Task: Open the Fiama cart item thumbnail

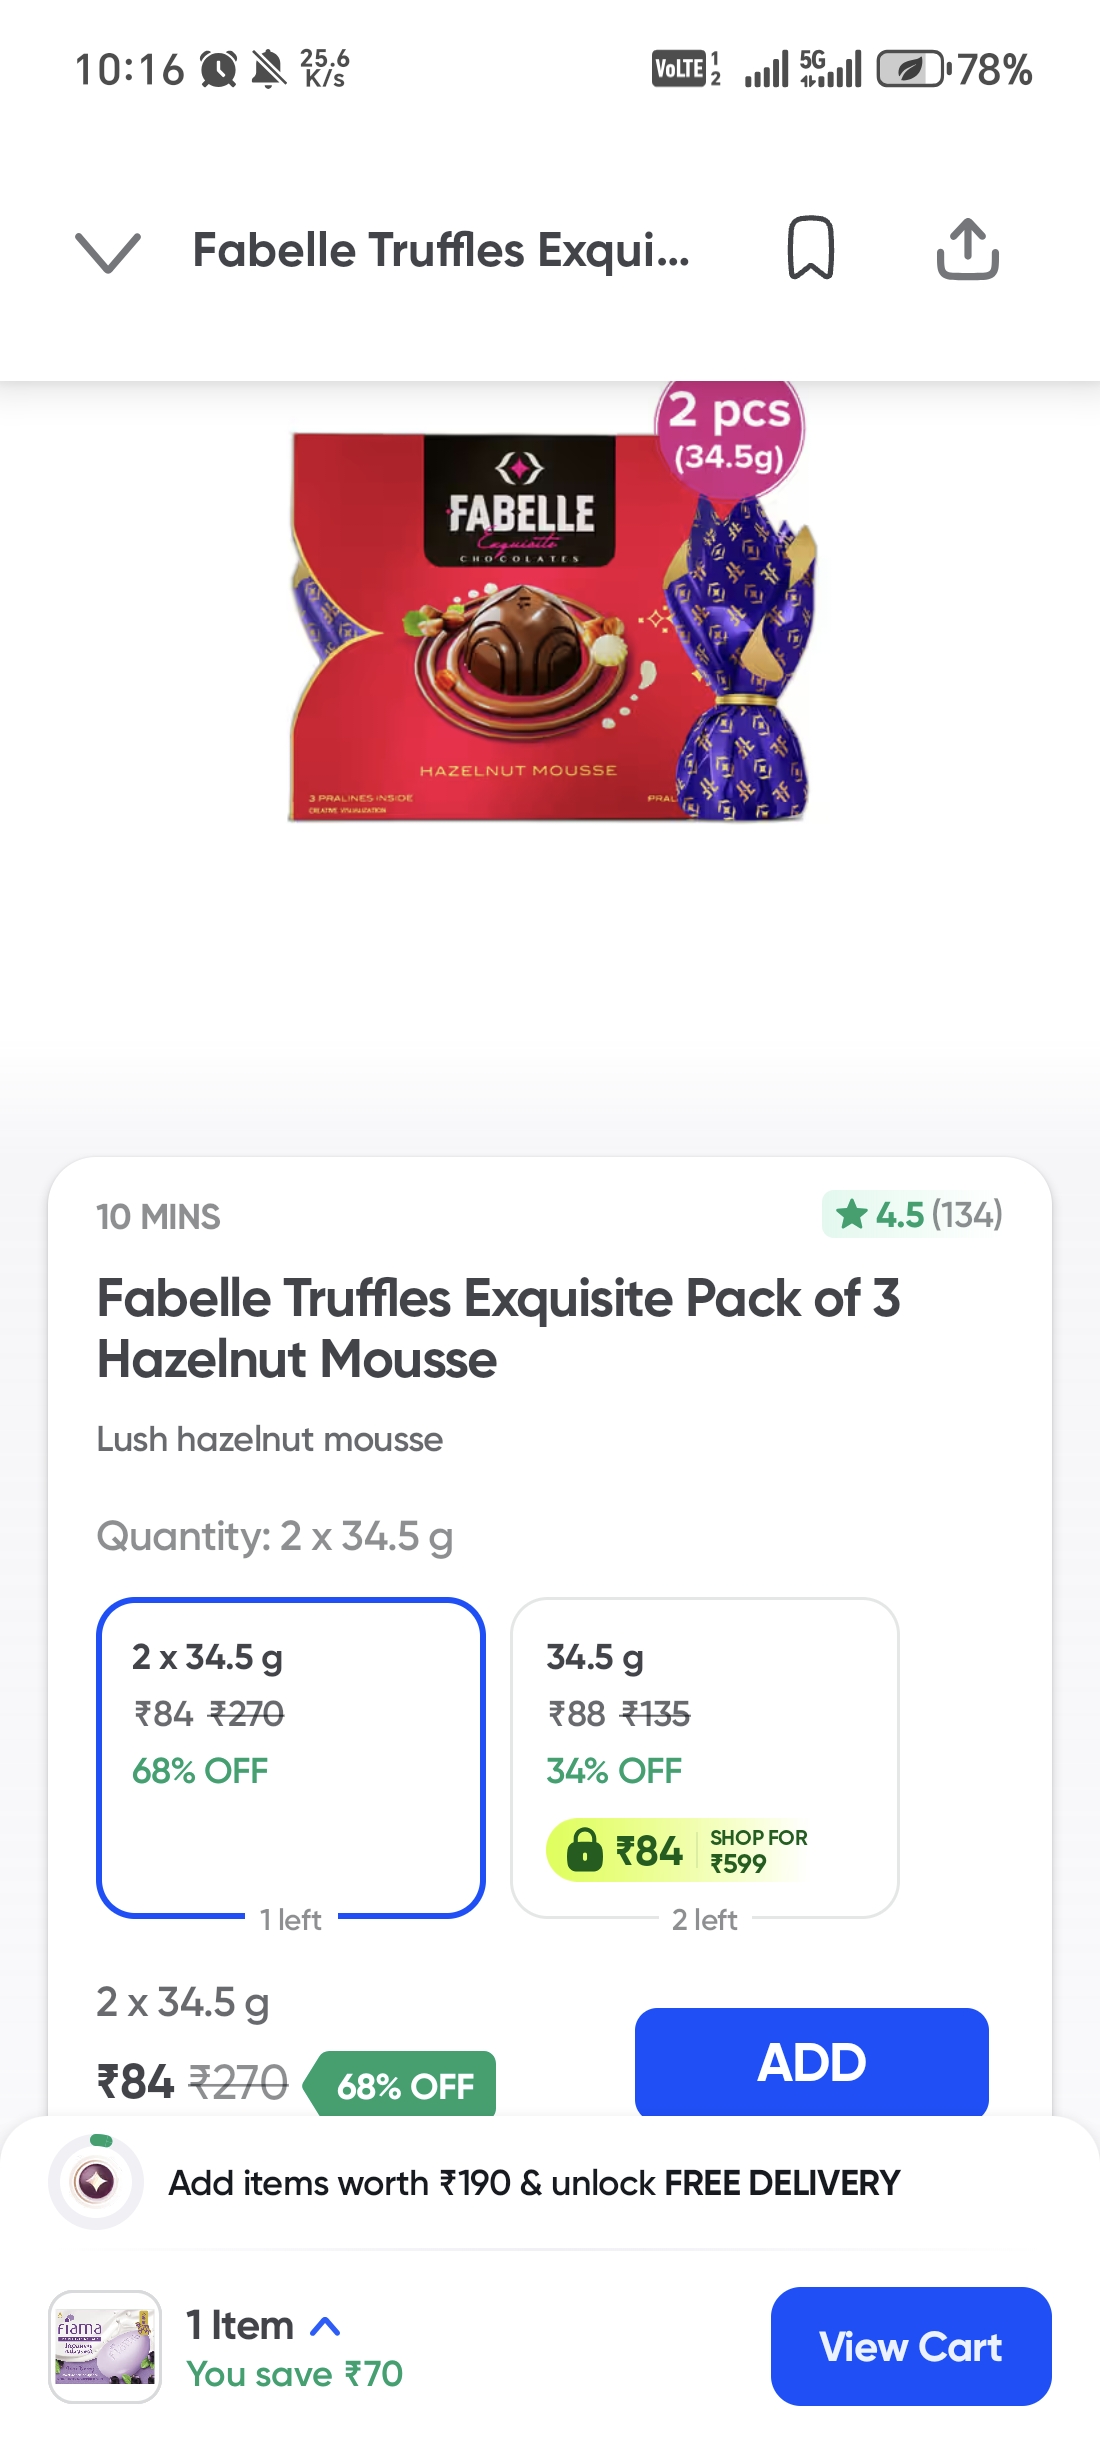Action: pyautogui.click(x=105, y=2346)
